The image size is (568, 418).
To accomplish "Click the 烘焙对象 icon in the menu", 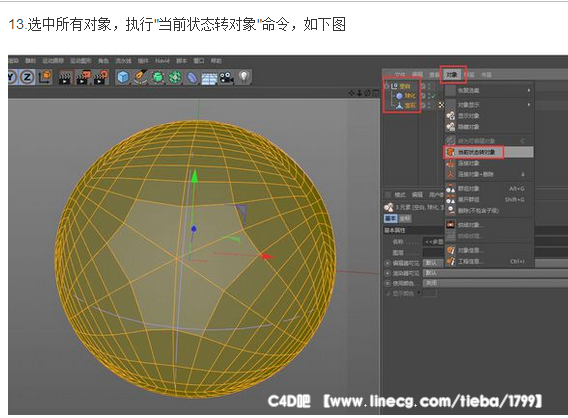I will pos(450,225).
